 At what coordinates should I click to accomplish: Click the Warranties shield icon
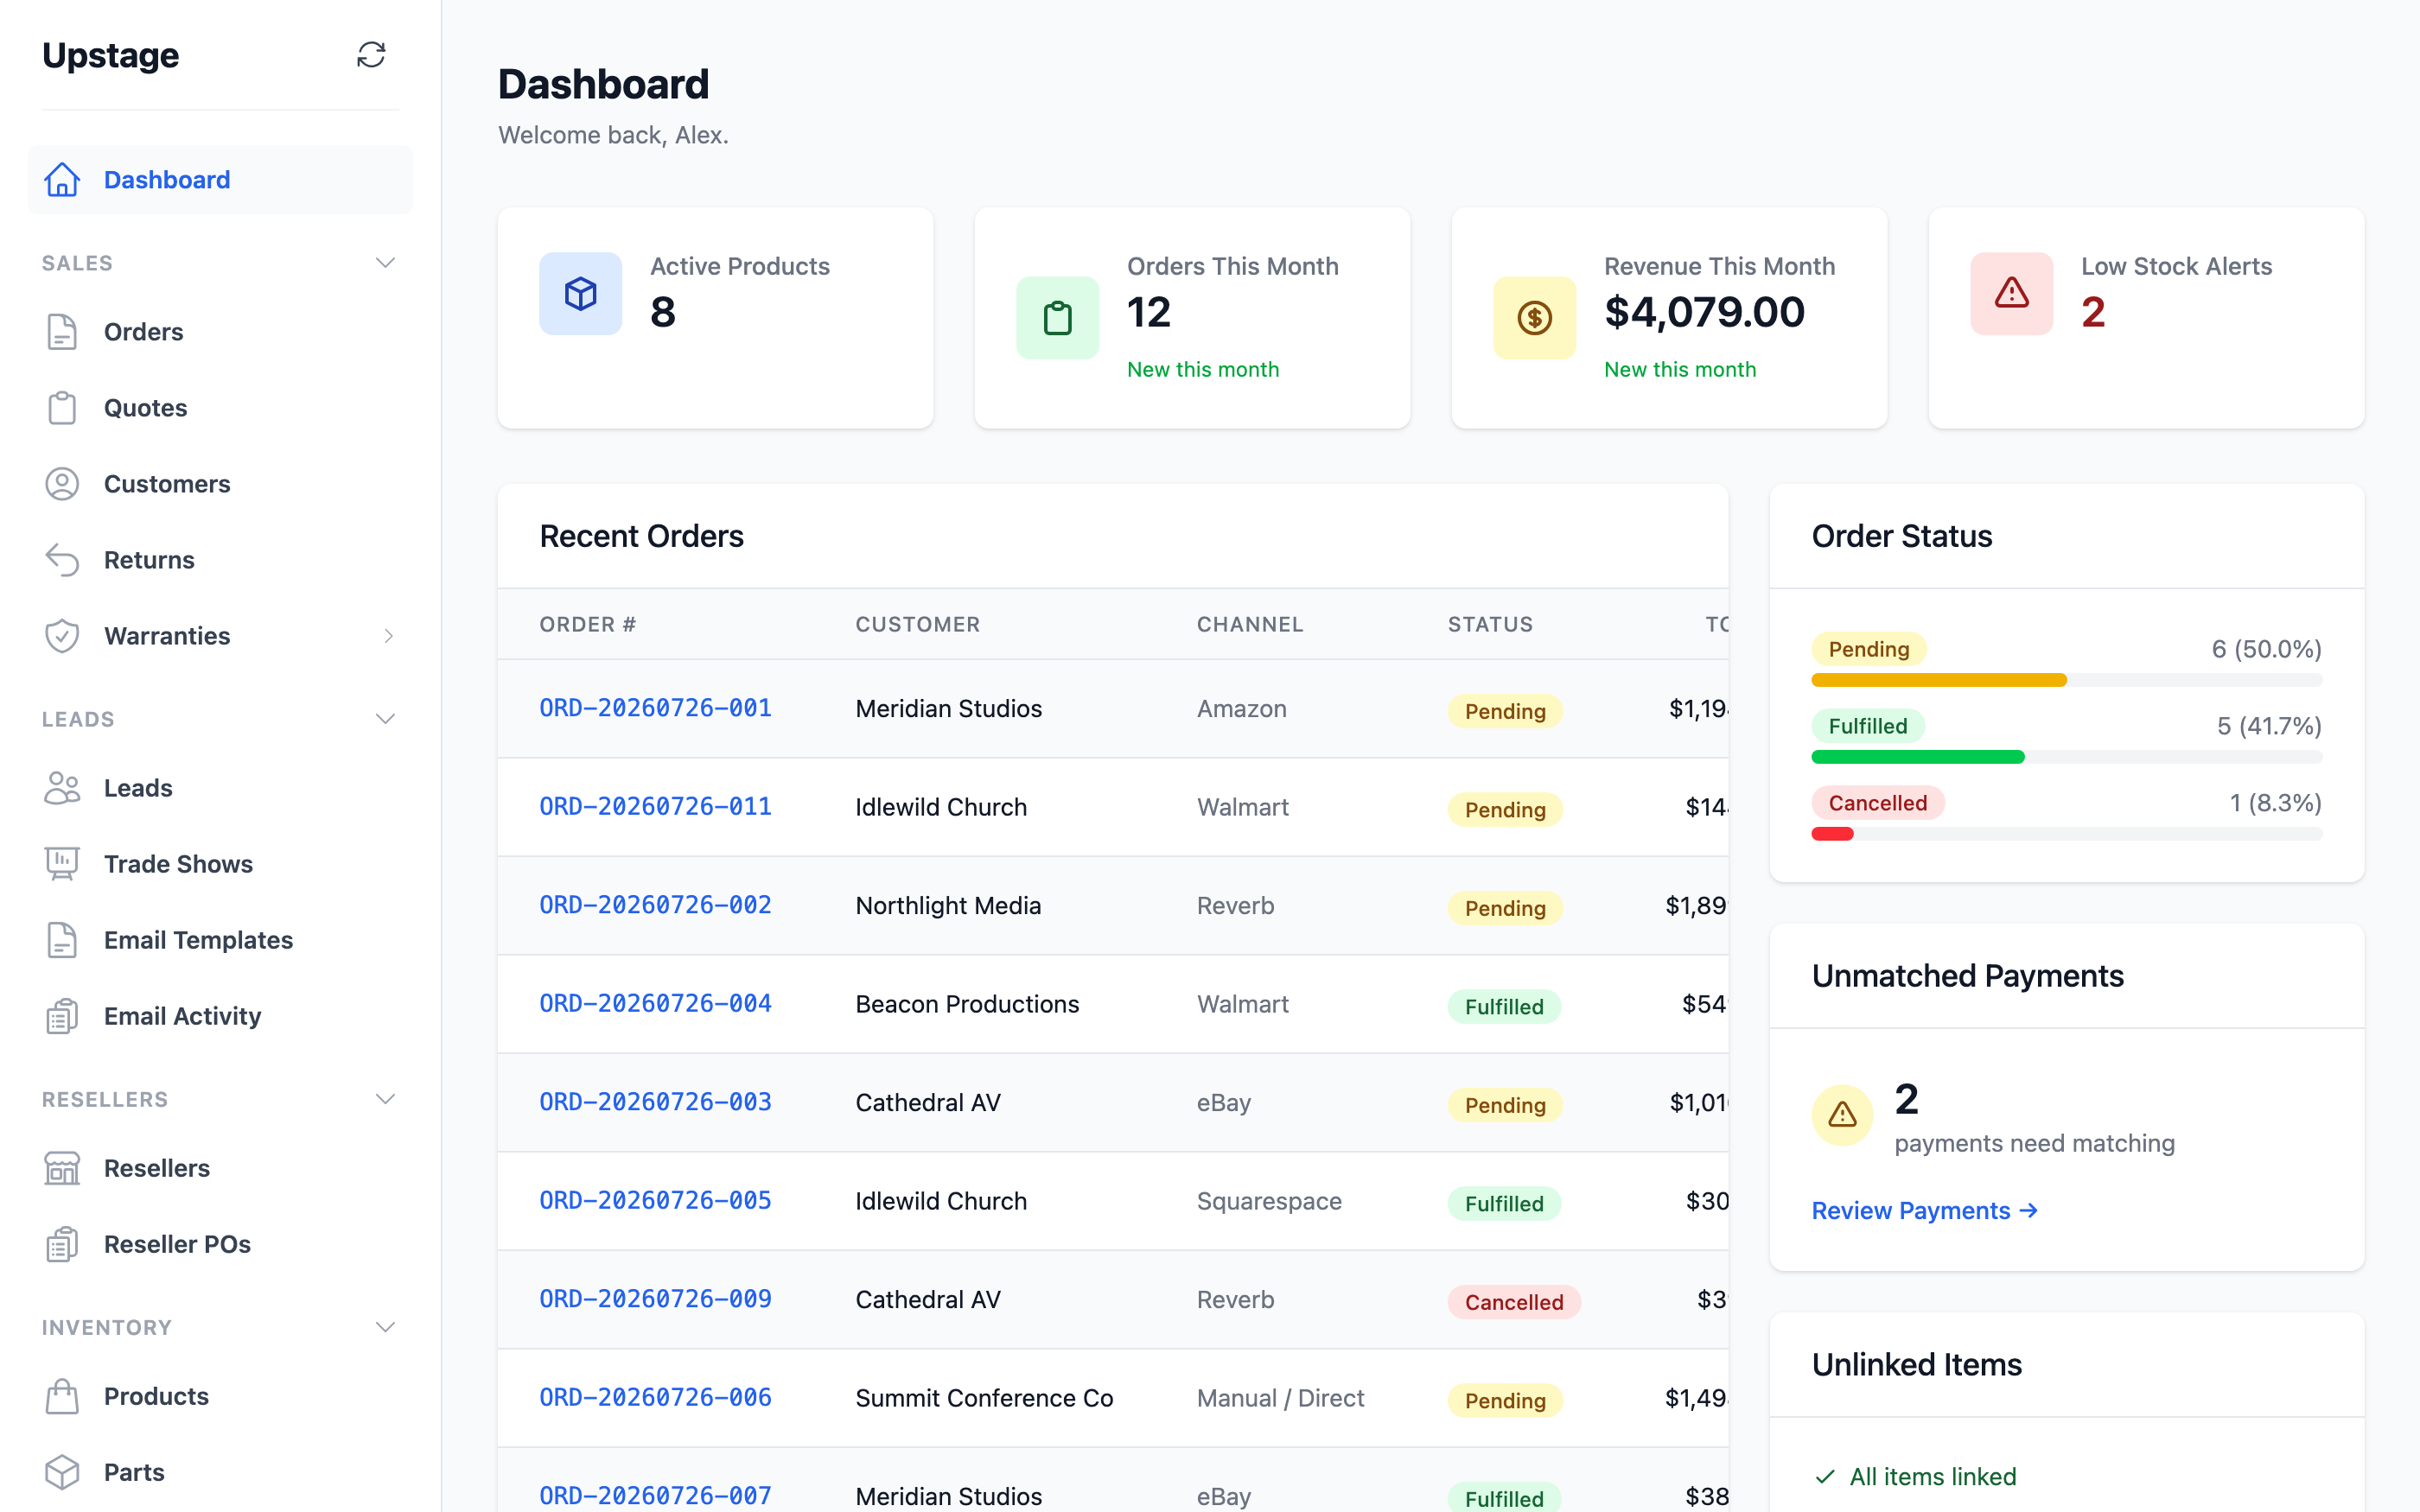[x=62, y=636]
